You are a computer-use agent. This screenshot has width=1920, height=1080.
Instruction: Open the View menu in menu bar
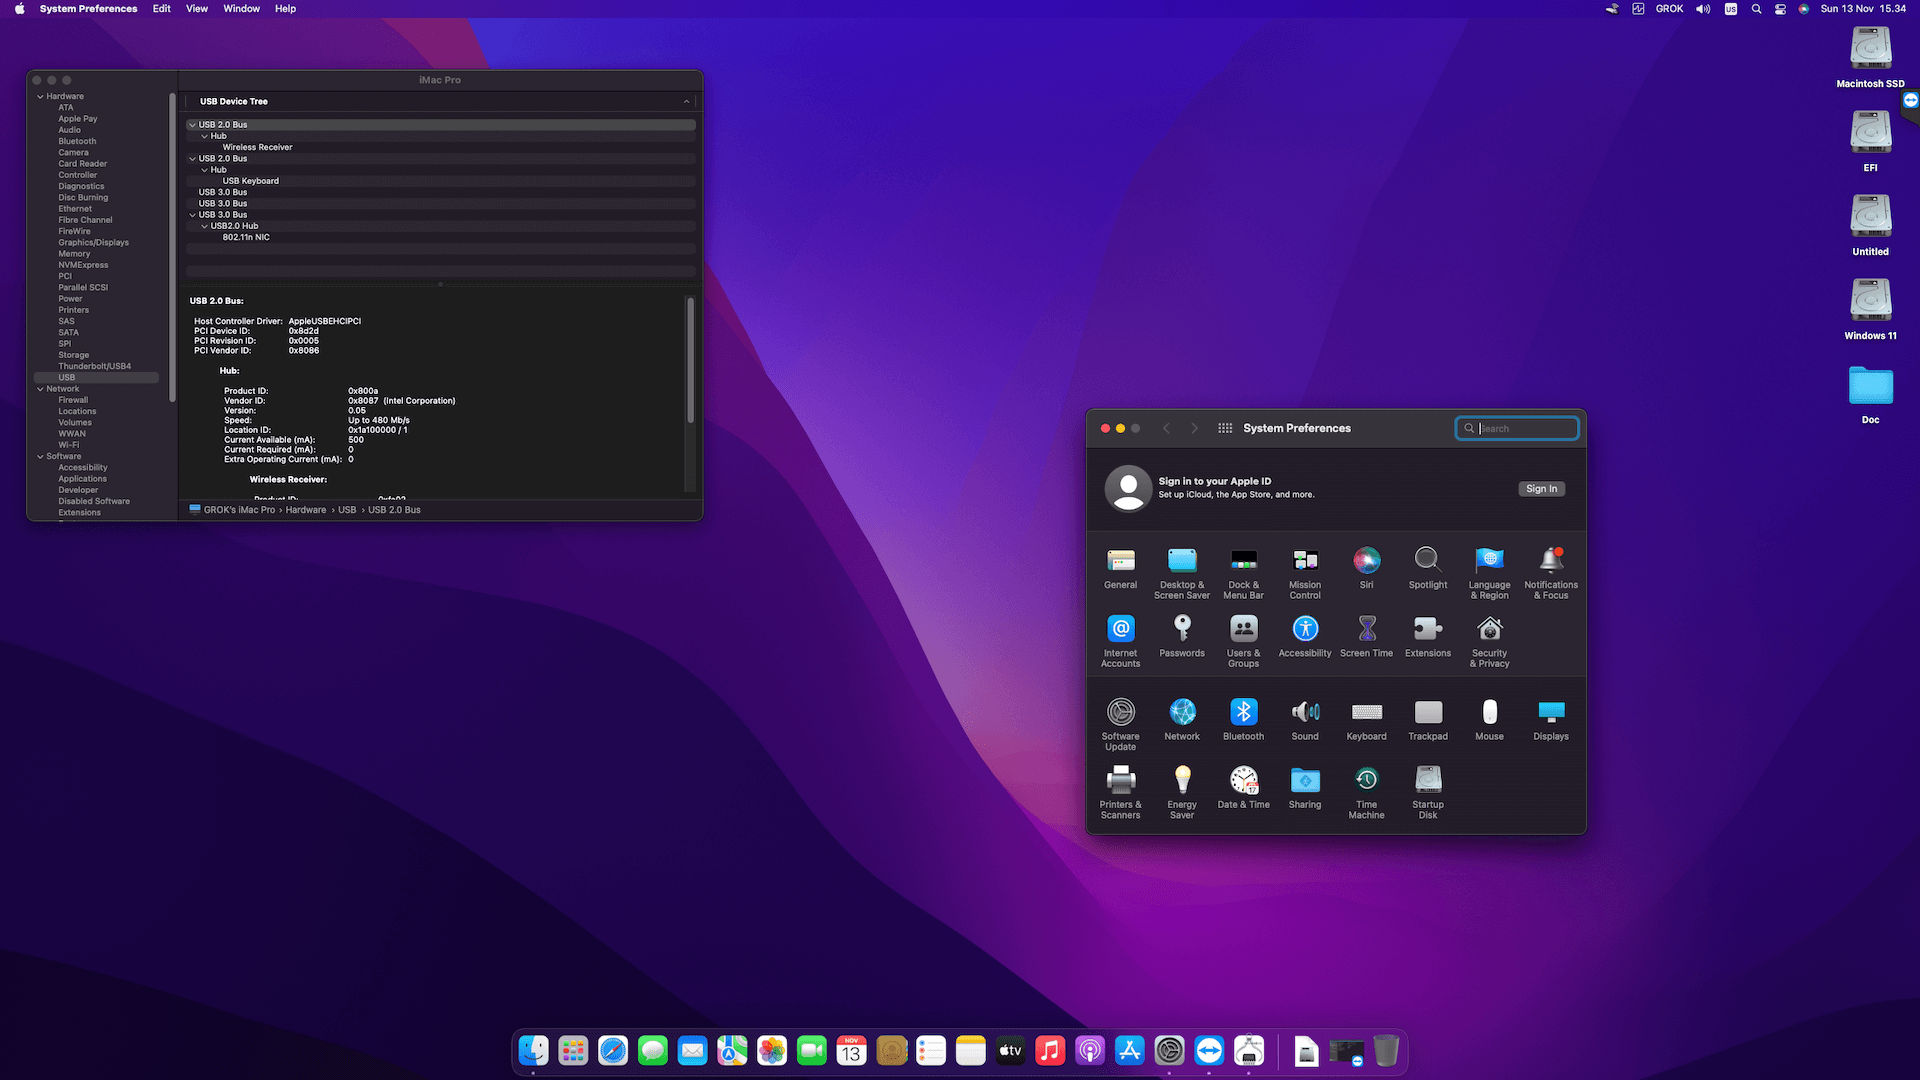pos(196,9)
